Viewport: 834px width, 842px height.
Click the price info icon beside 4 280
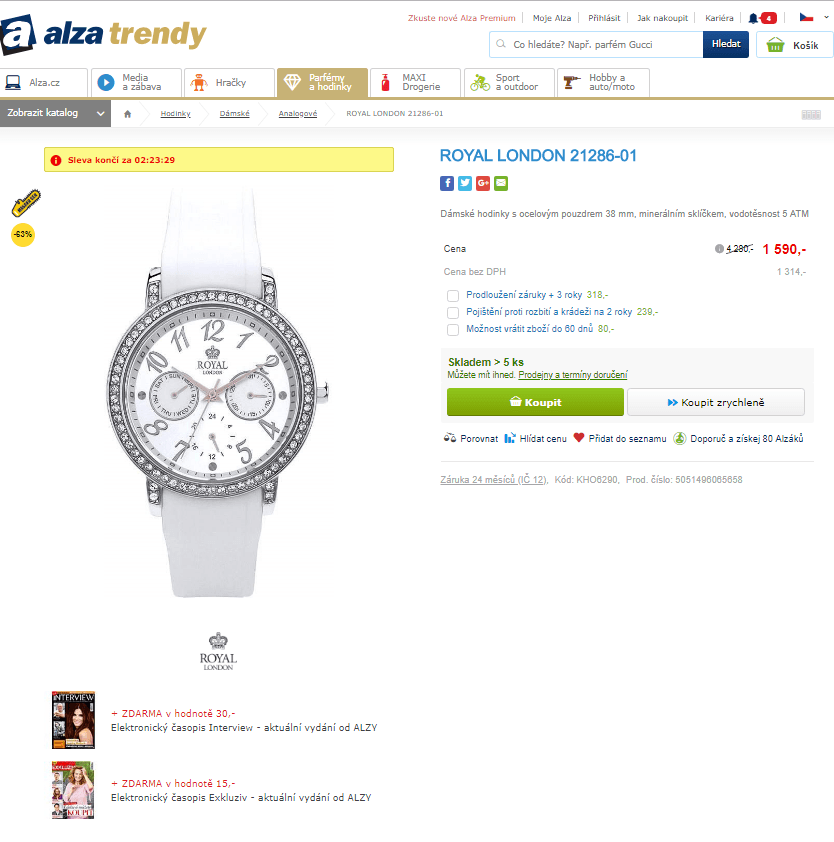tap(719, 249)
